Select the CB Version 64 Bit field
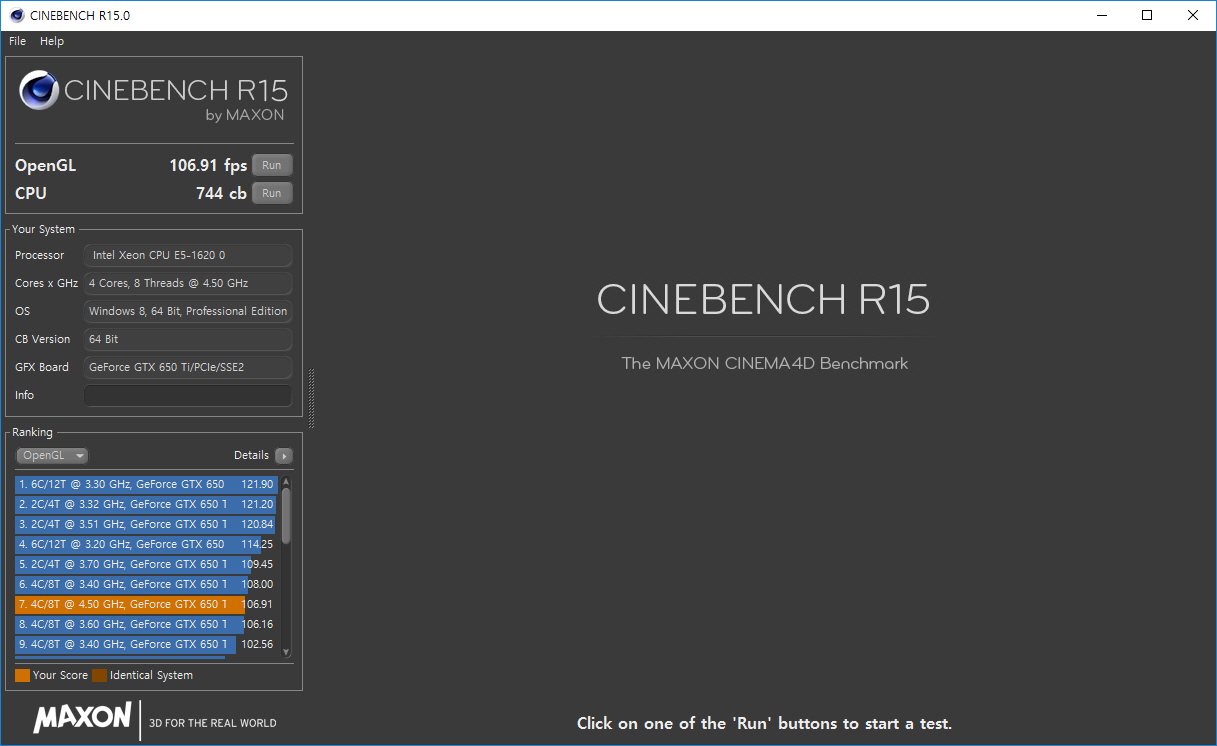The width and height of the screenshot is (1217, 746). pos(188,339)
